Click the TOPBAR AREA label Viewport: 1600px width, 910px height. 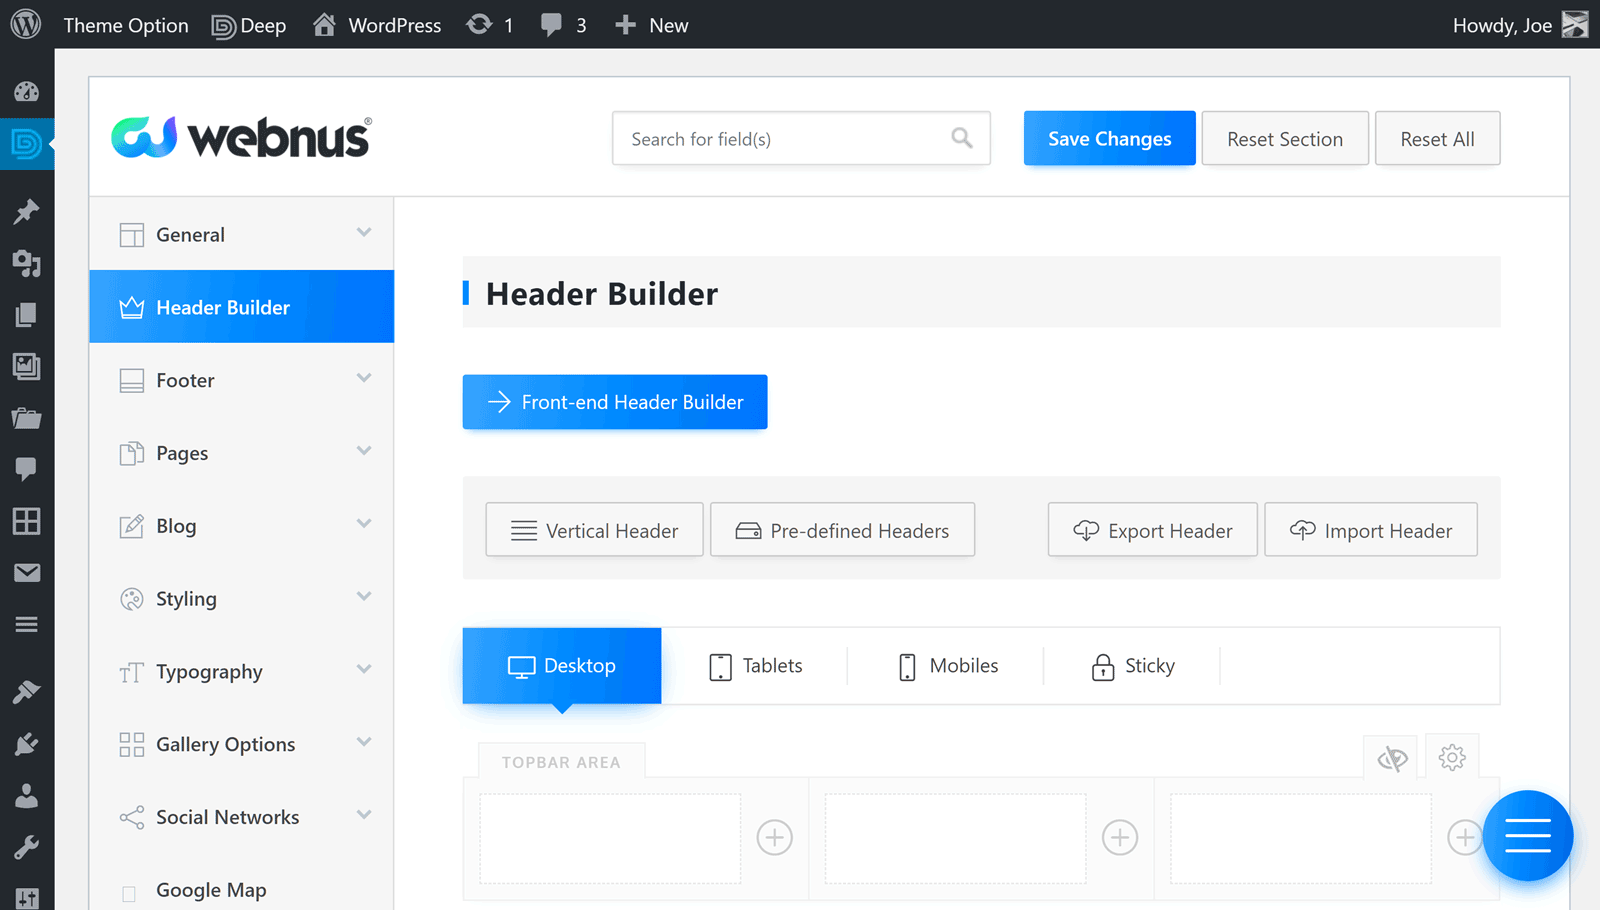point(561,762)
